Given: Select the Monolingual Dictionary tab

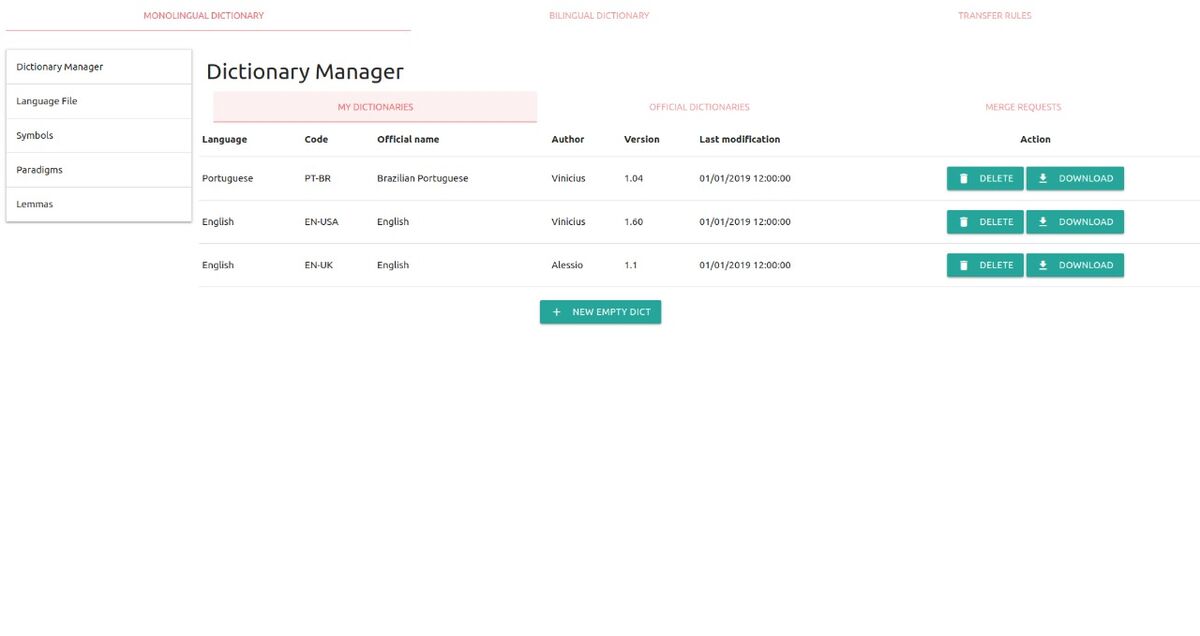Looking at the screenshot, I should click(204, 16).
